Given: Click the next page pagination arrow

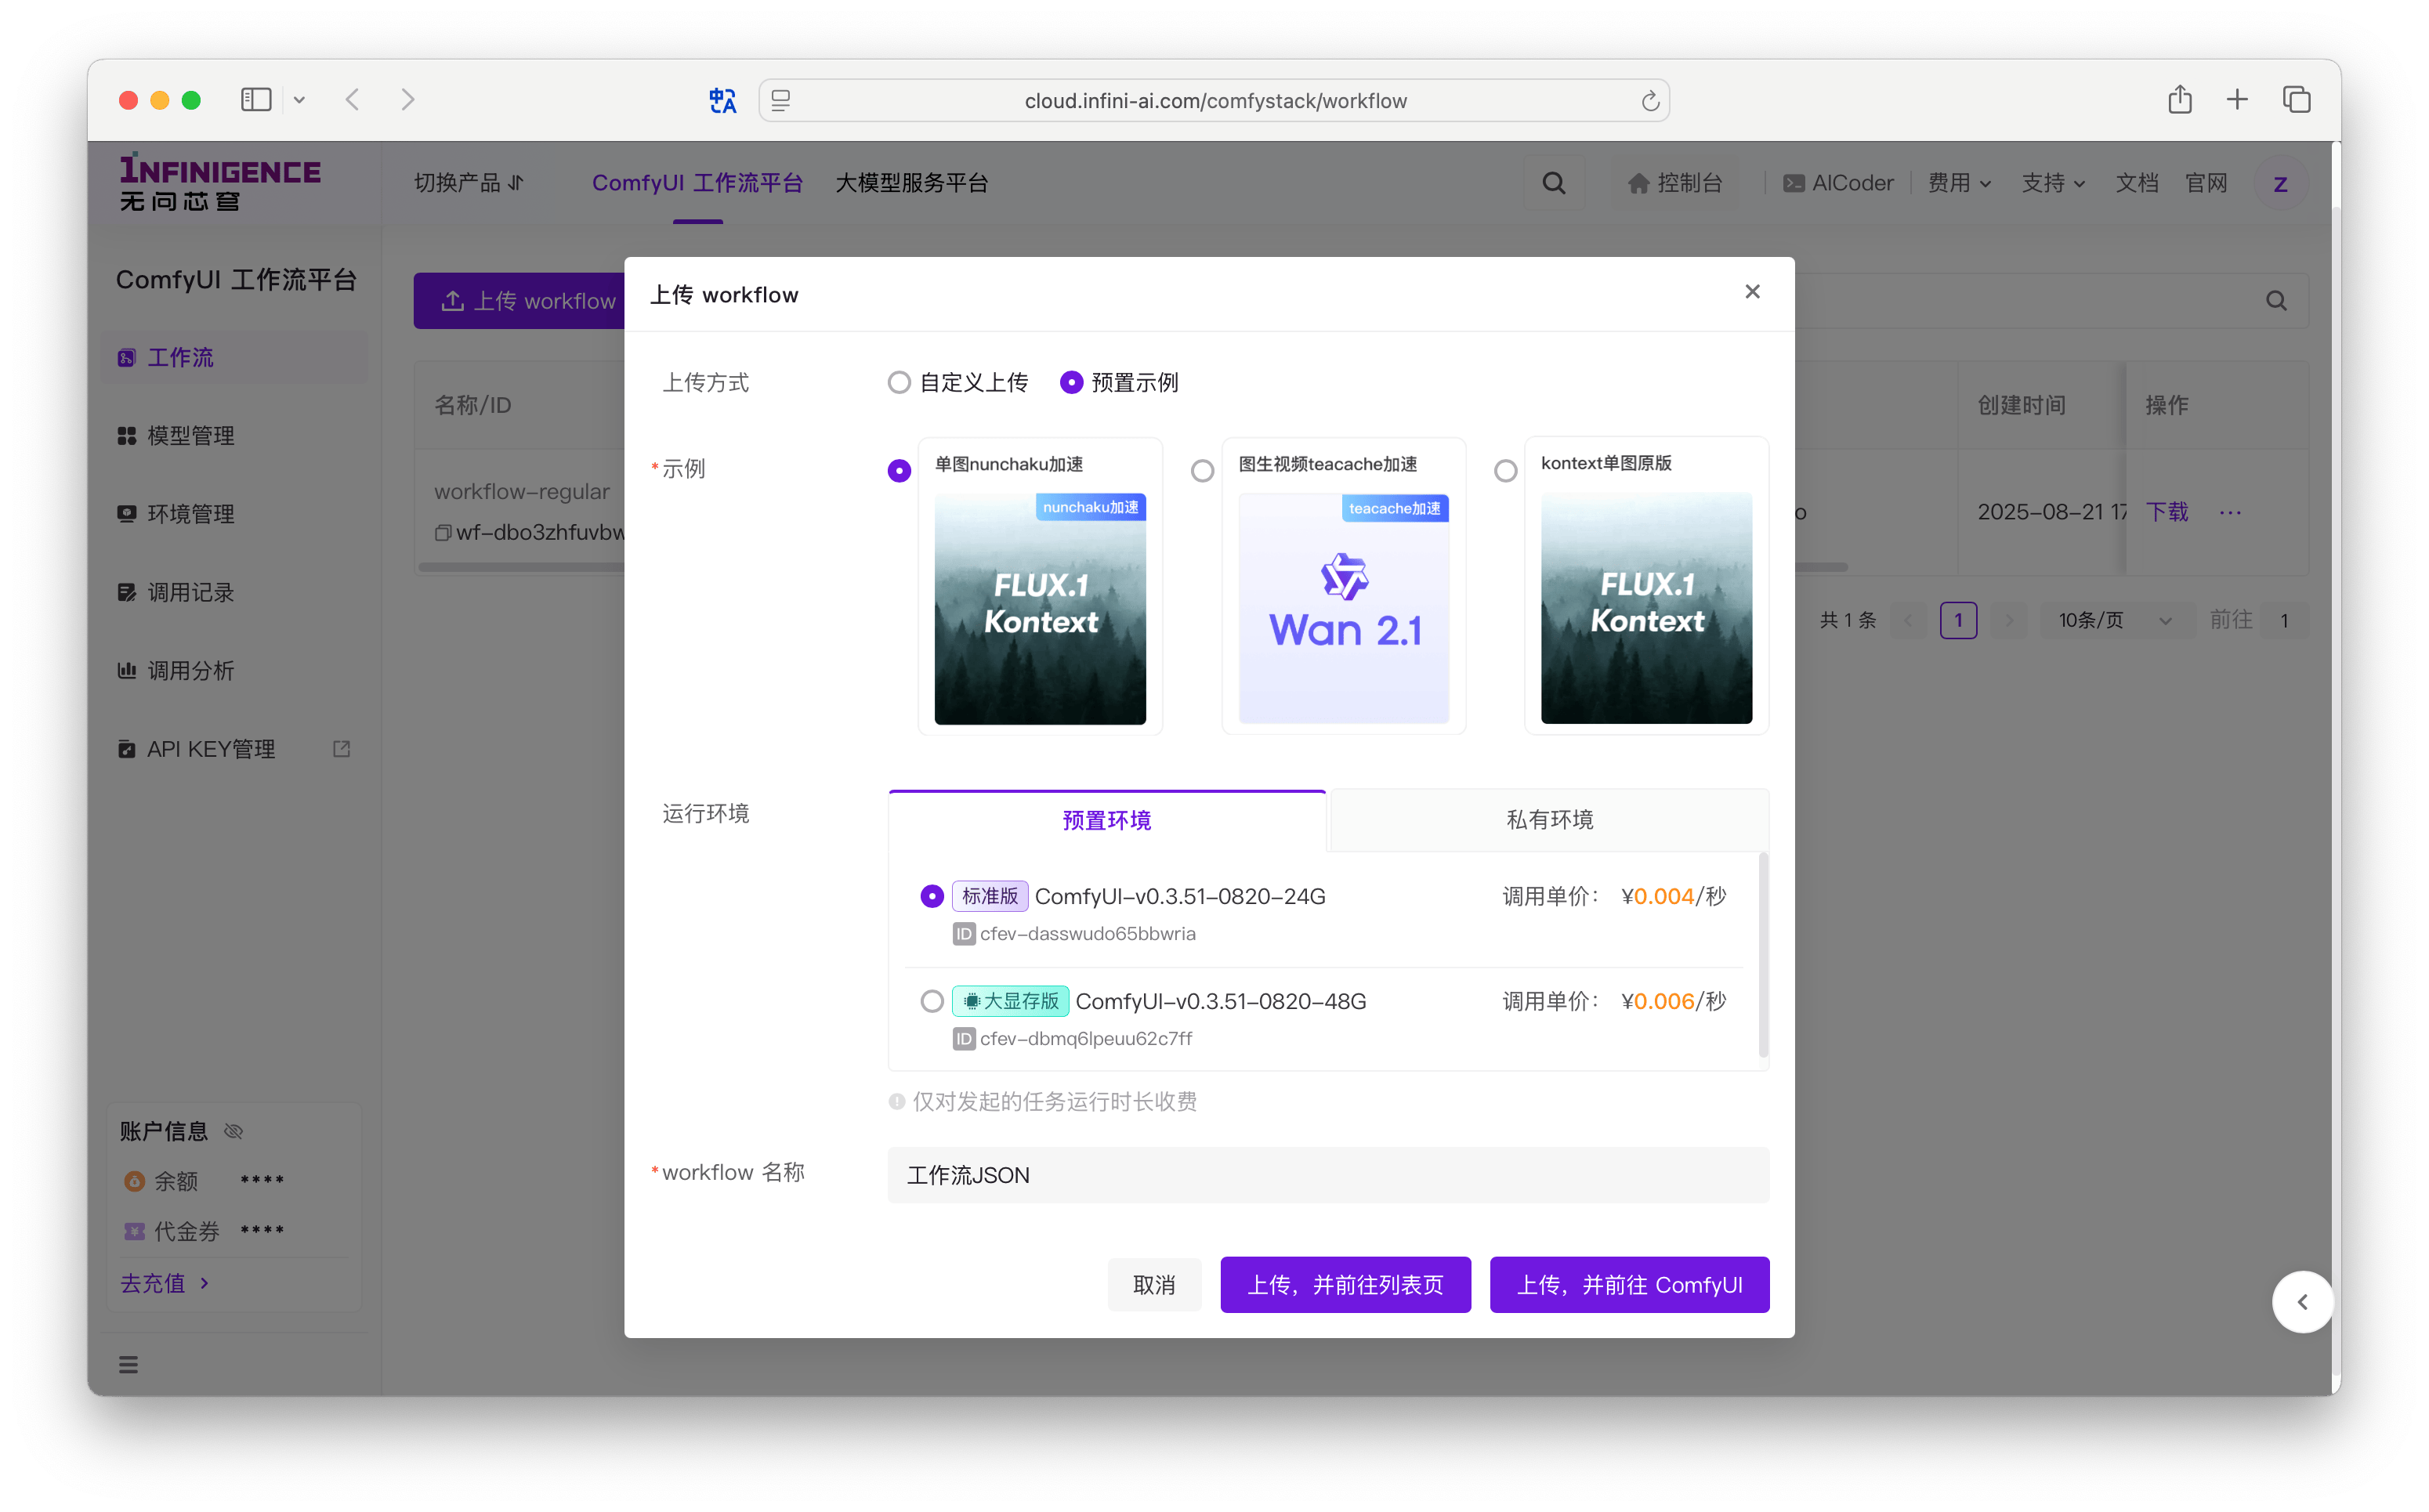Looking at the screenshot, I should (2008, 620).
